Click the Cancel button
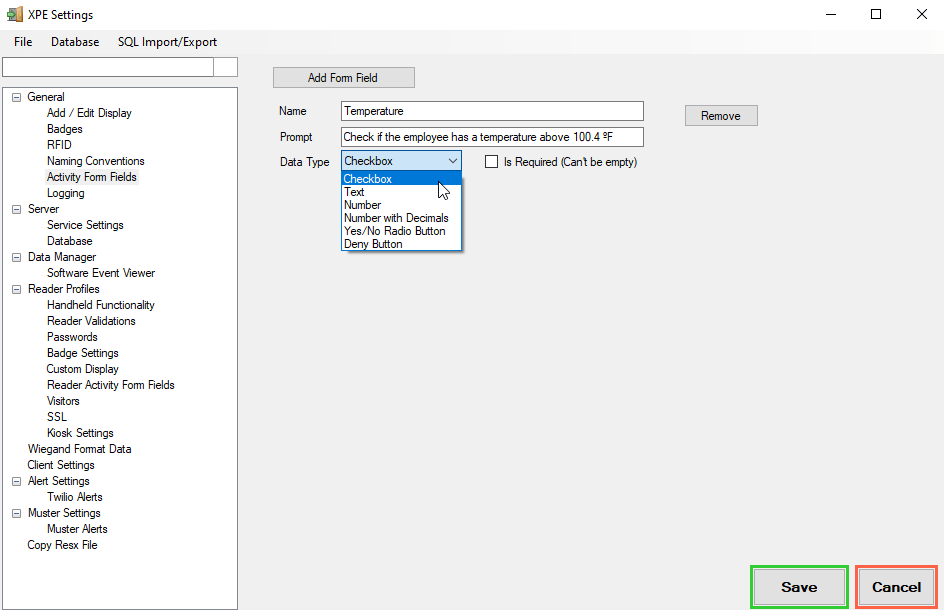This screenshot has height=610, width=944. 896,587
